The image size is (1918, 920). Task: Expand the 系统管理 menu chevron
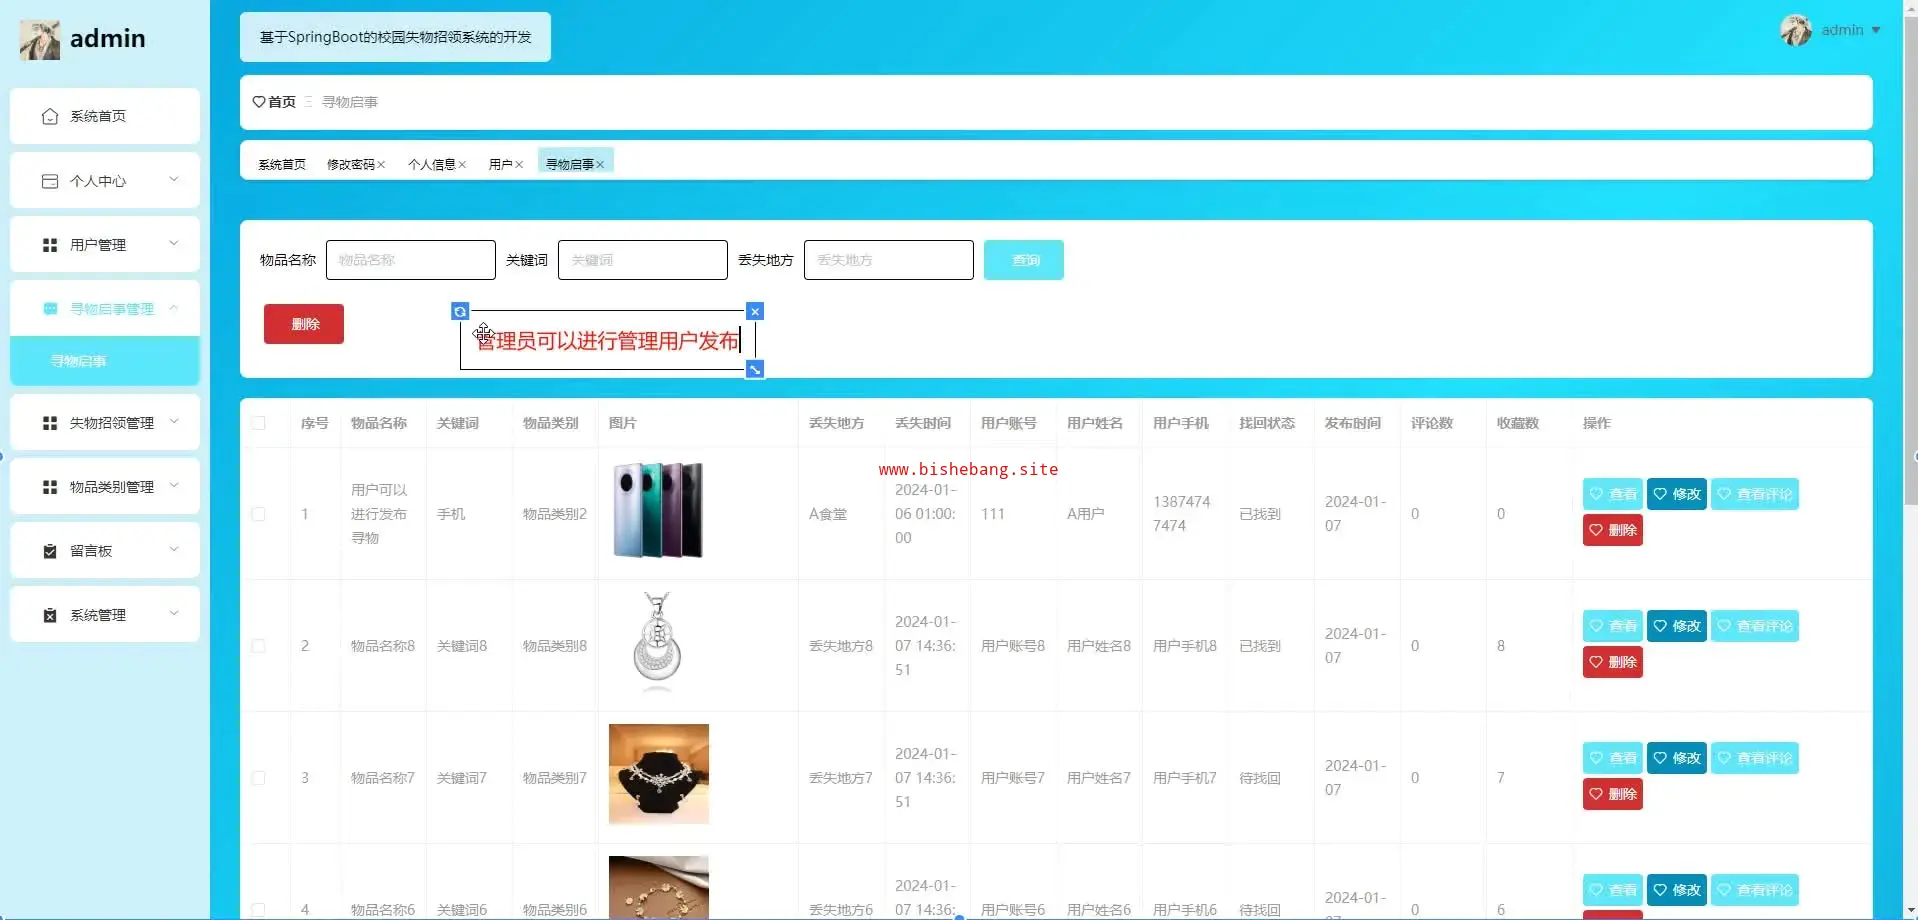(174, 614)
